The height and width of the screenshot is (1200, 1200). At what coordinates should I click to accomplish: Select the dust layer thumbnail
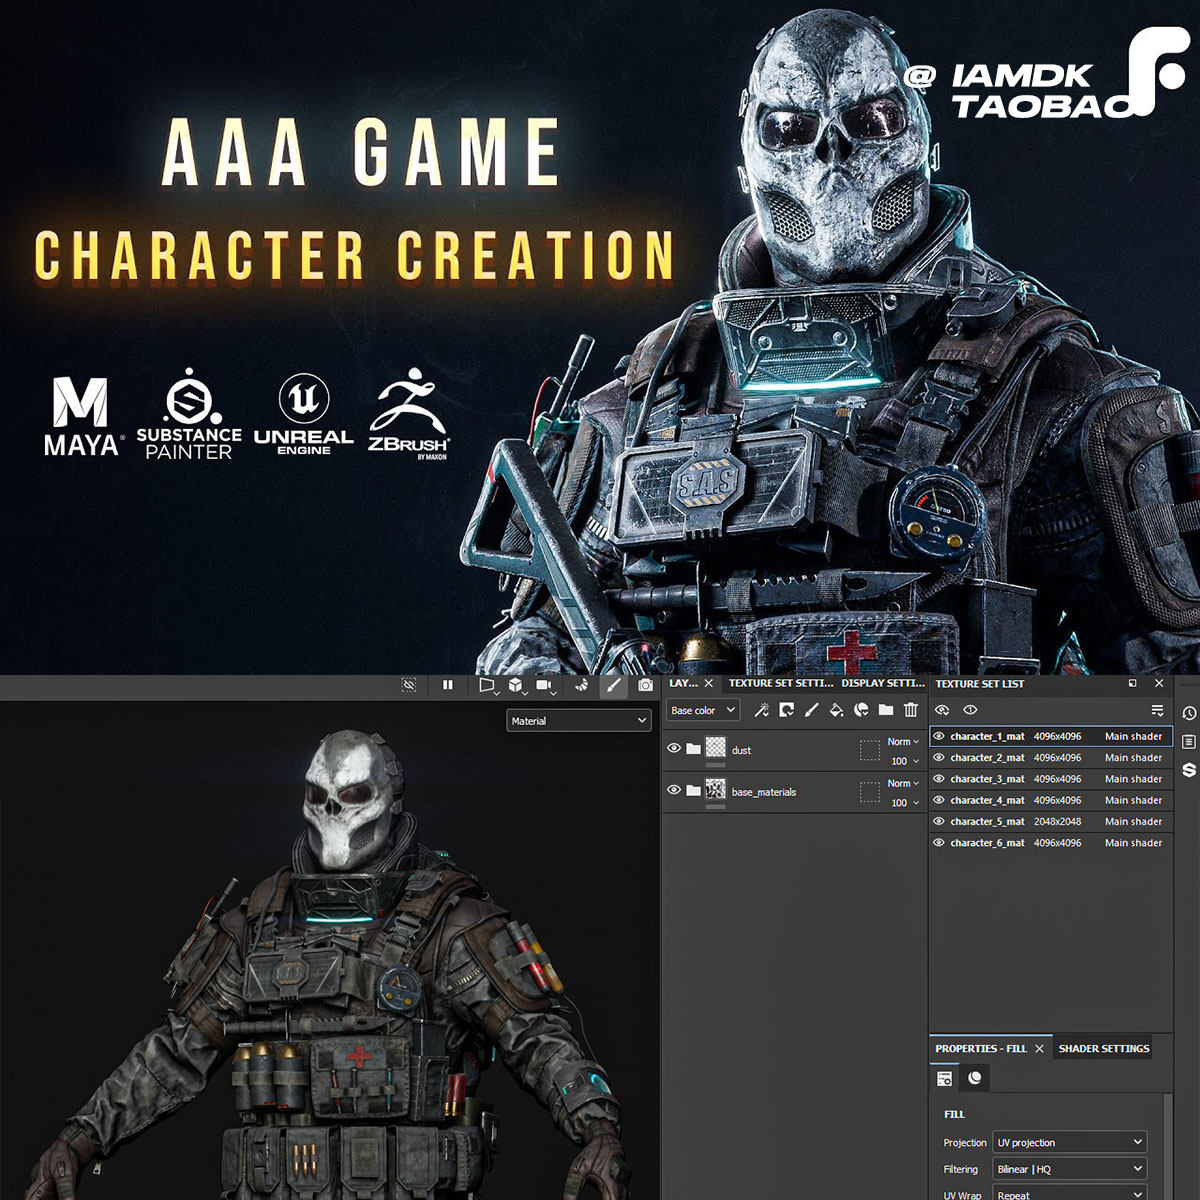click(715, 748)
